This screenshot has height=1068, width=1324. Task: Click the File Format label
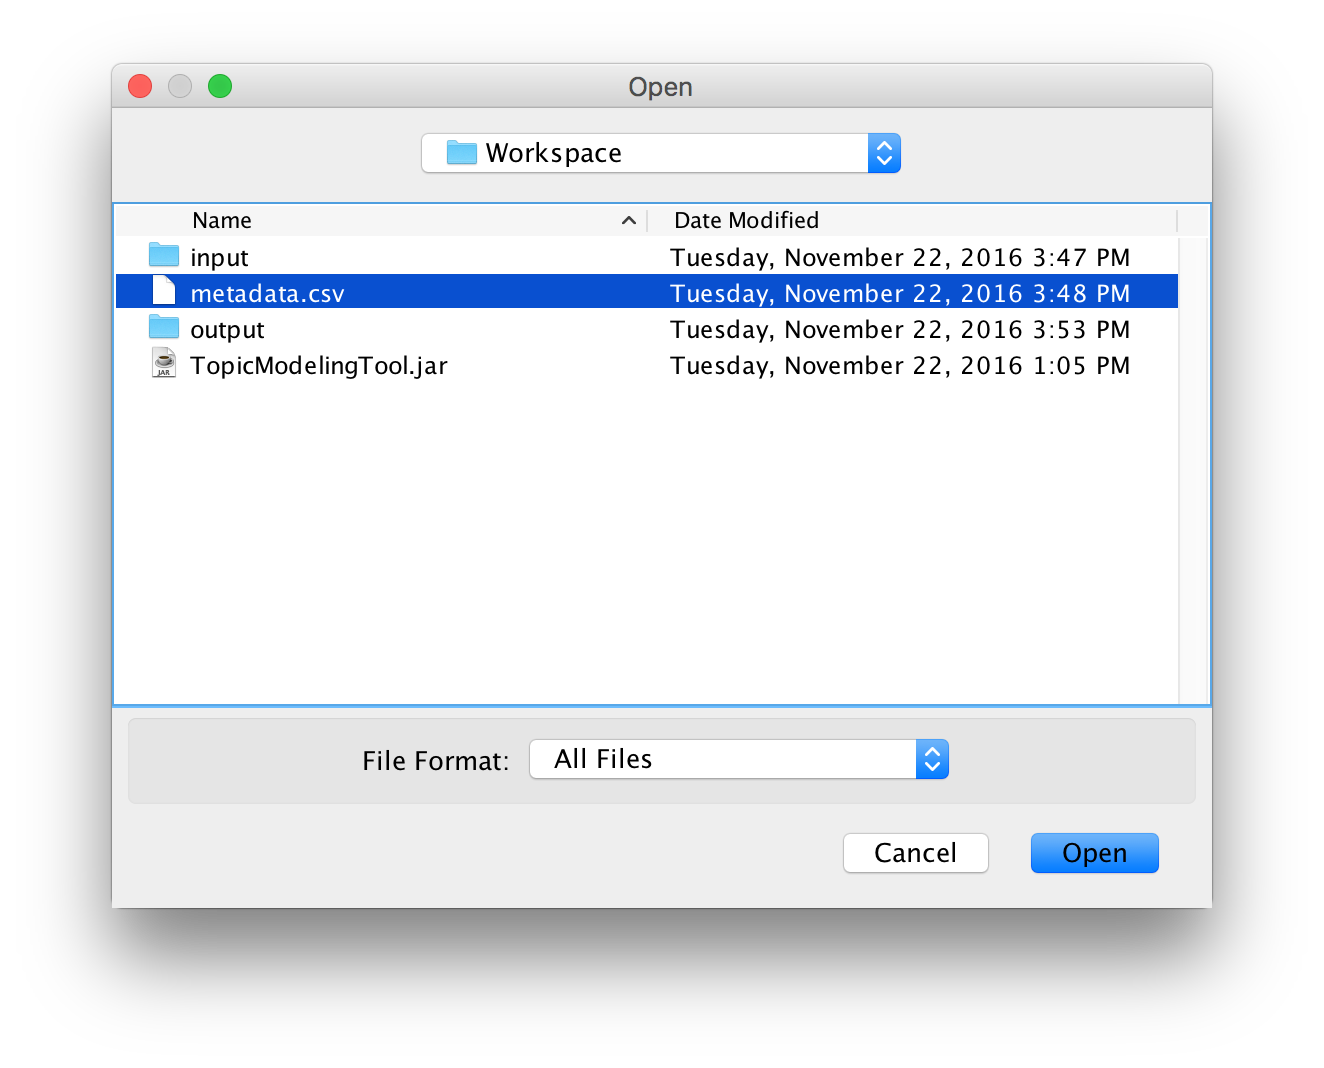(435, 761)
